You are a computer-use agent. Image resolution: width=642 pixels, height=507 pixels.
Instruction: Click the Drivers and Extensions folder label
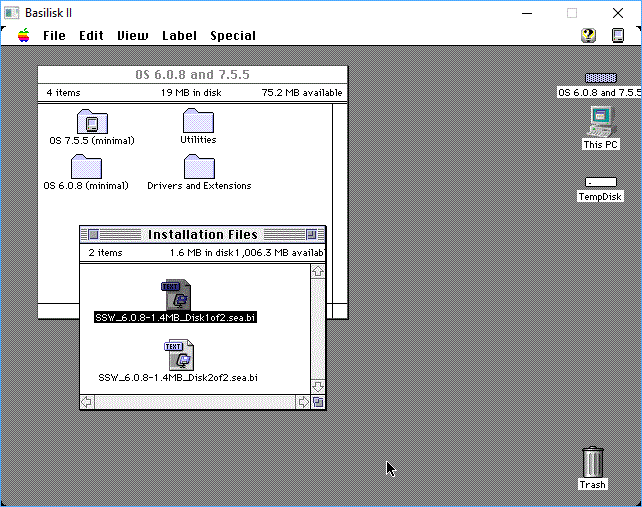pyautogui.click(x=199, y=186)
